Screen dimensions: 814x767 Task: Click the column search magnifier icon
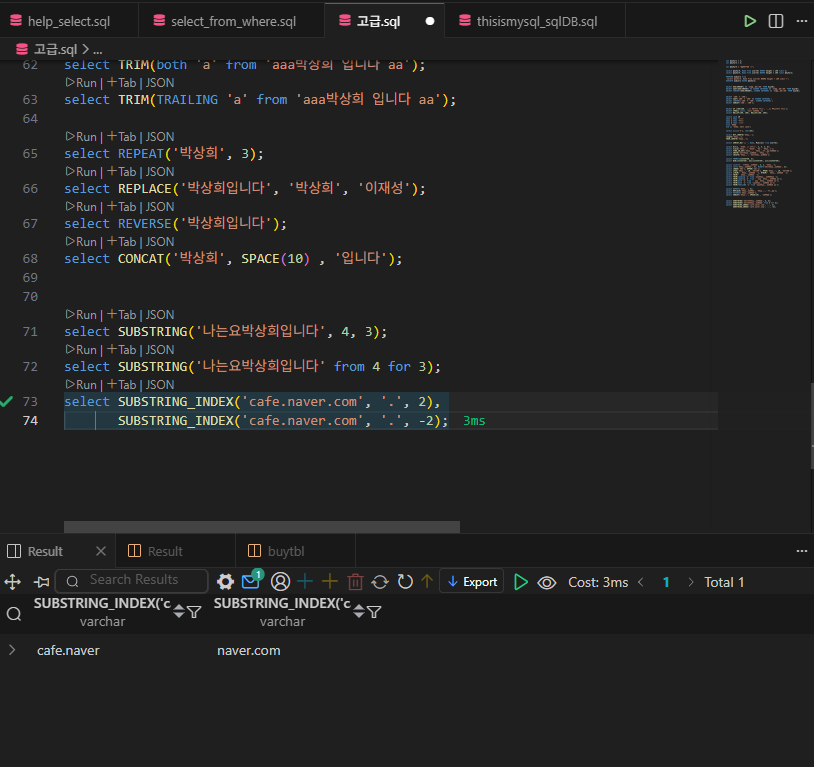[14, 614]
